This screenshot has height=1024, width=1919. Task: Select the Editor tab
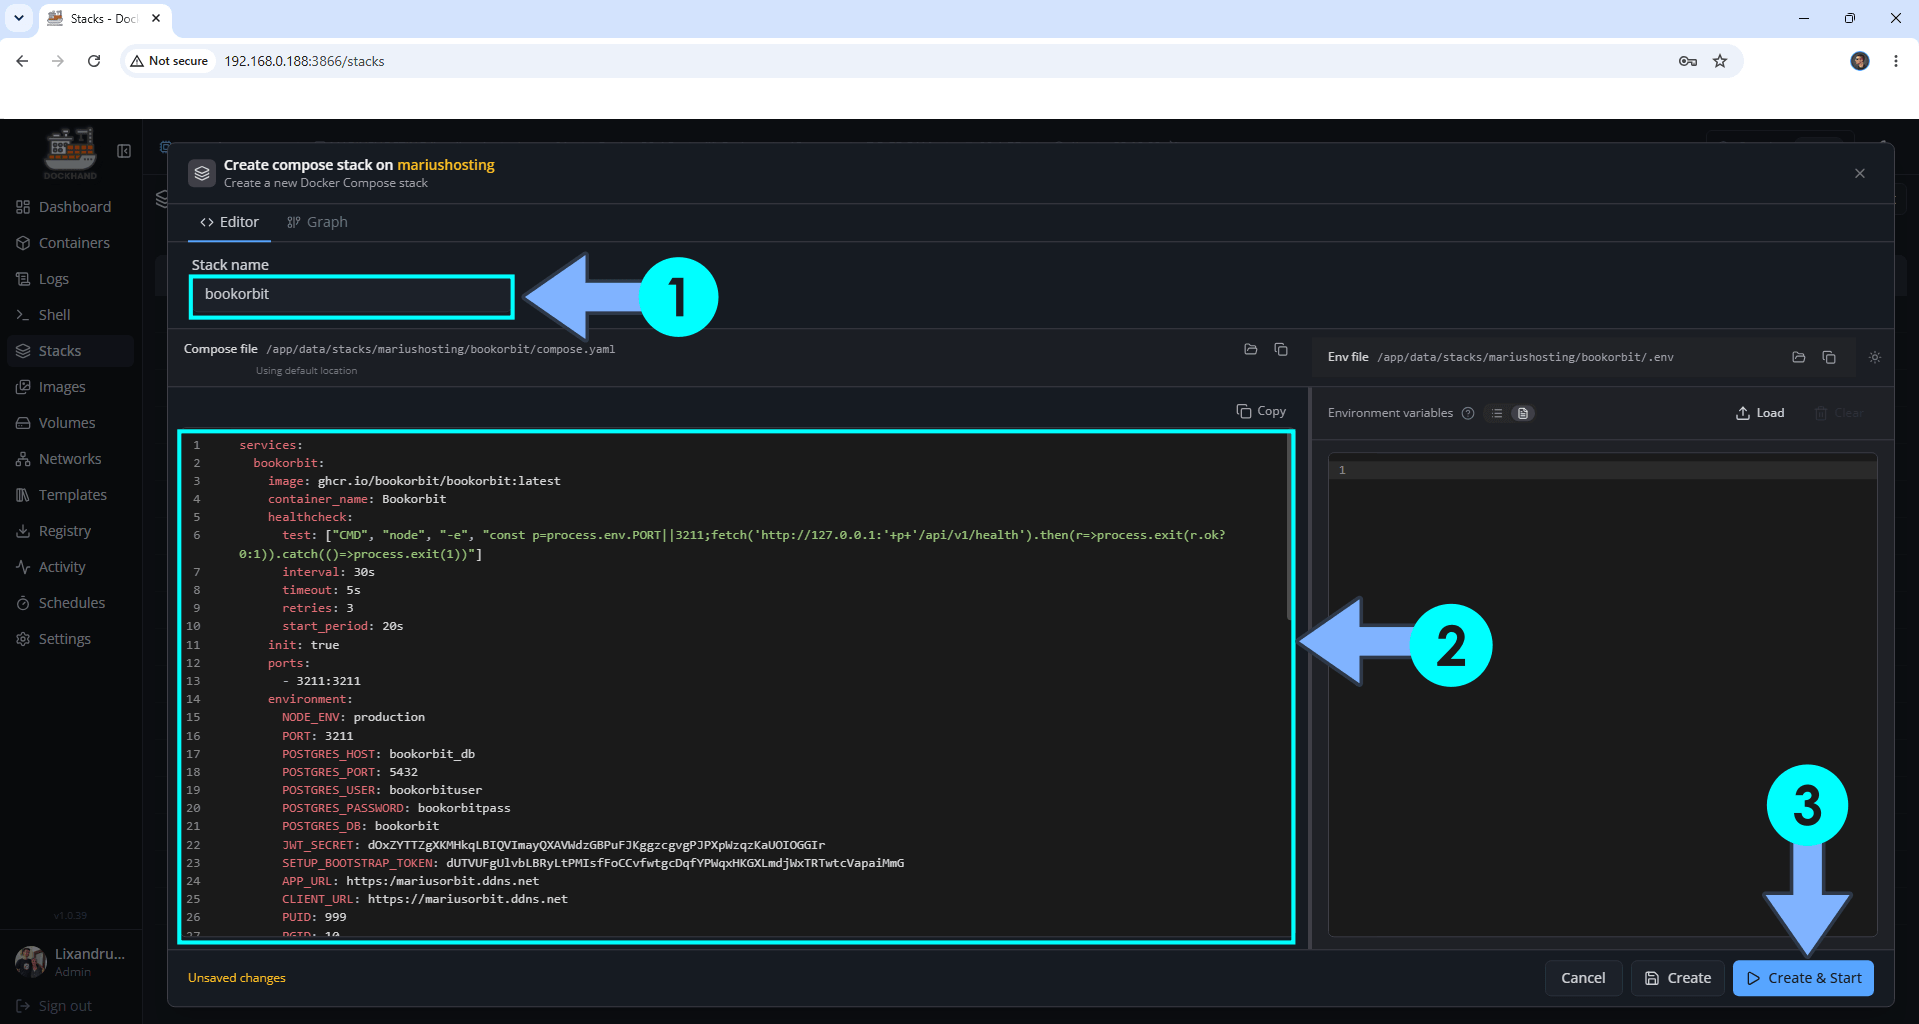click(230, 222)
